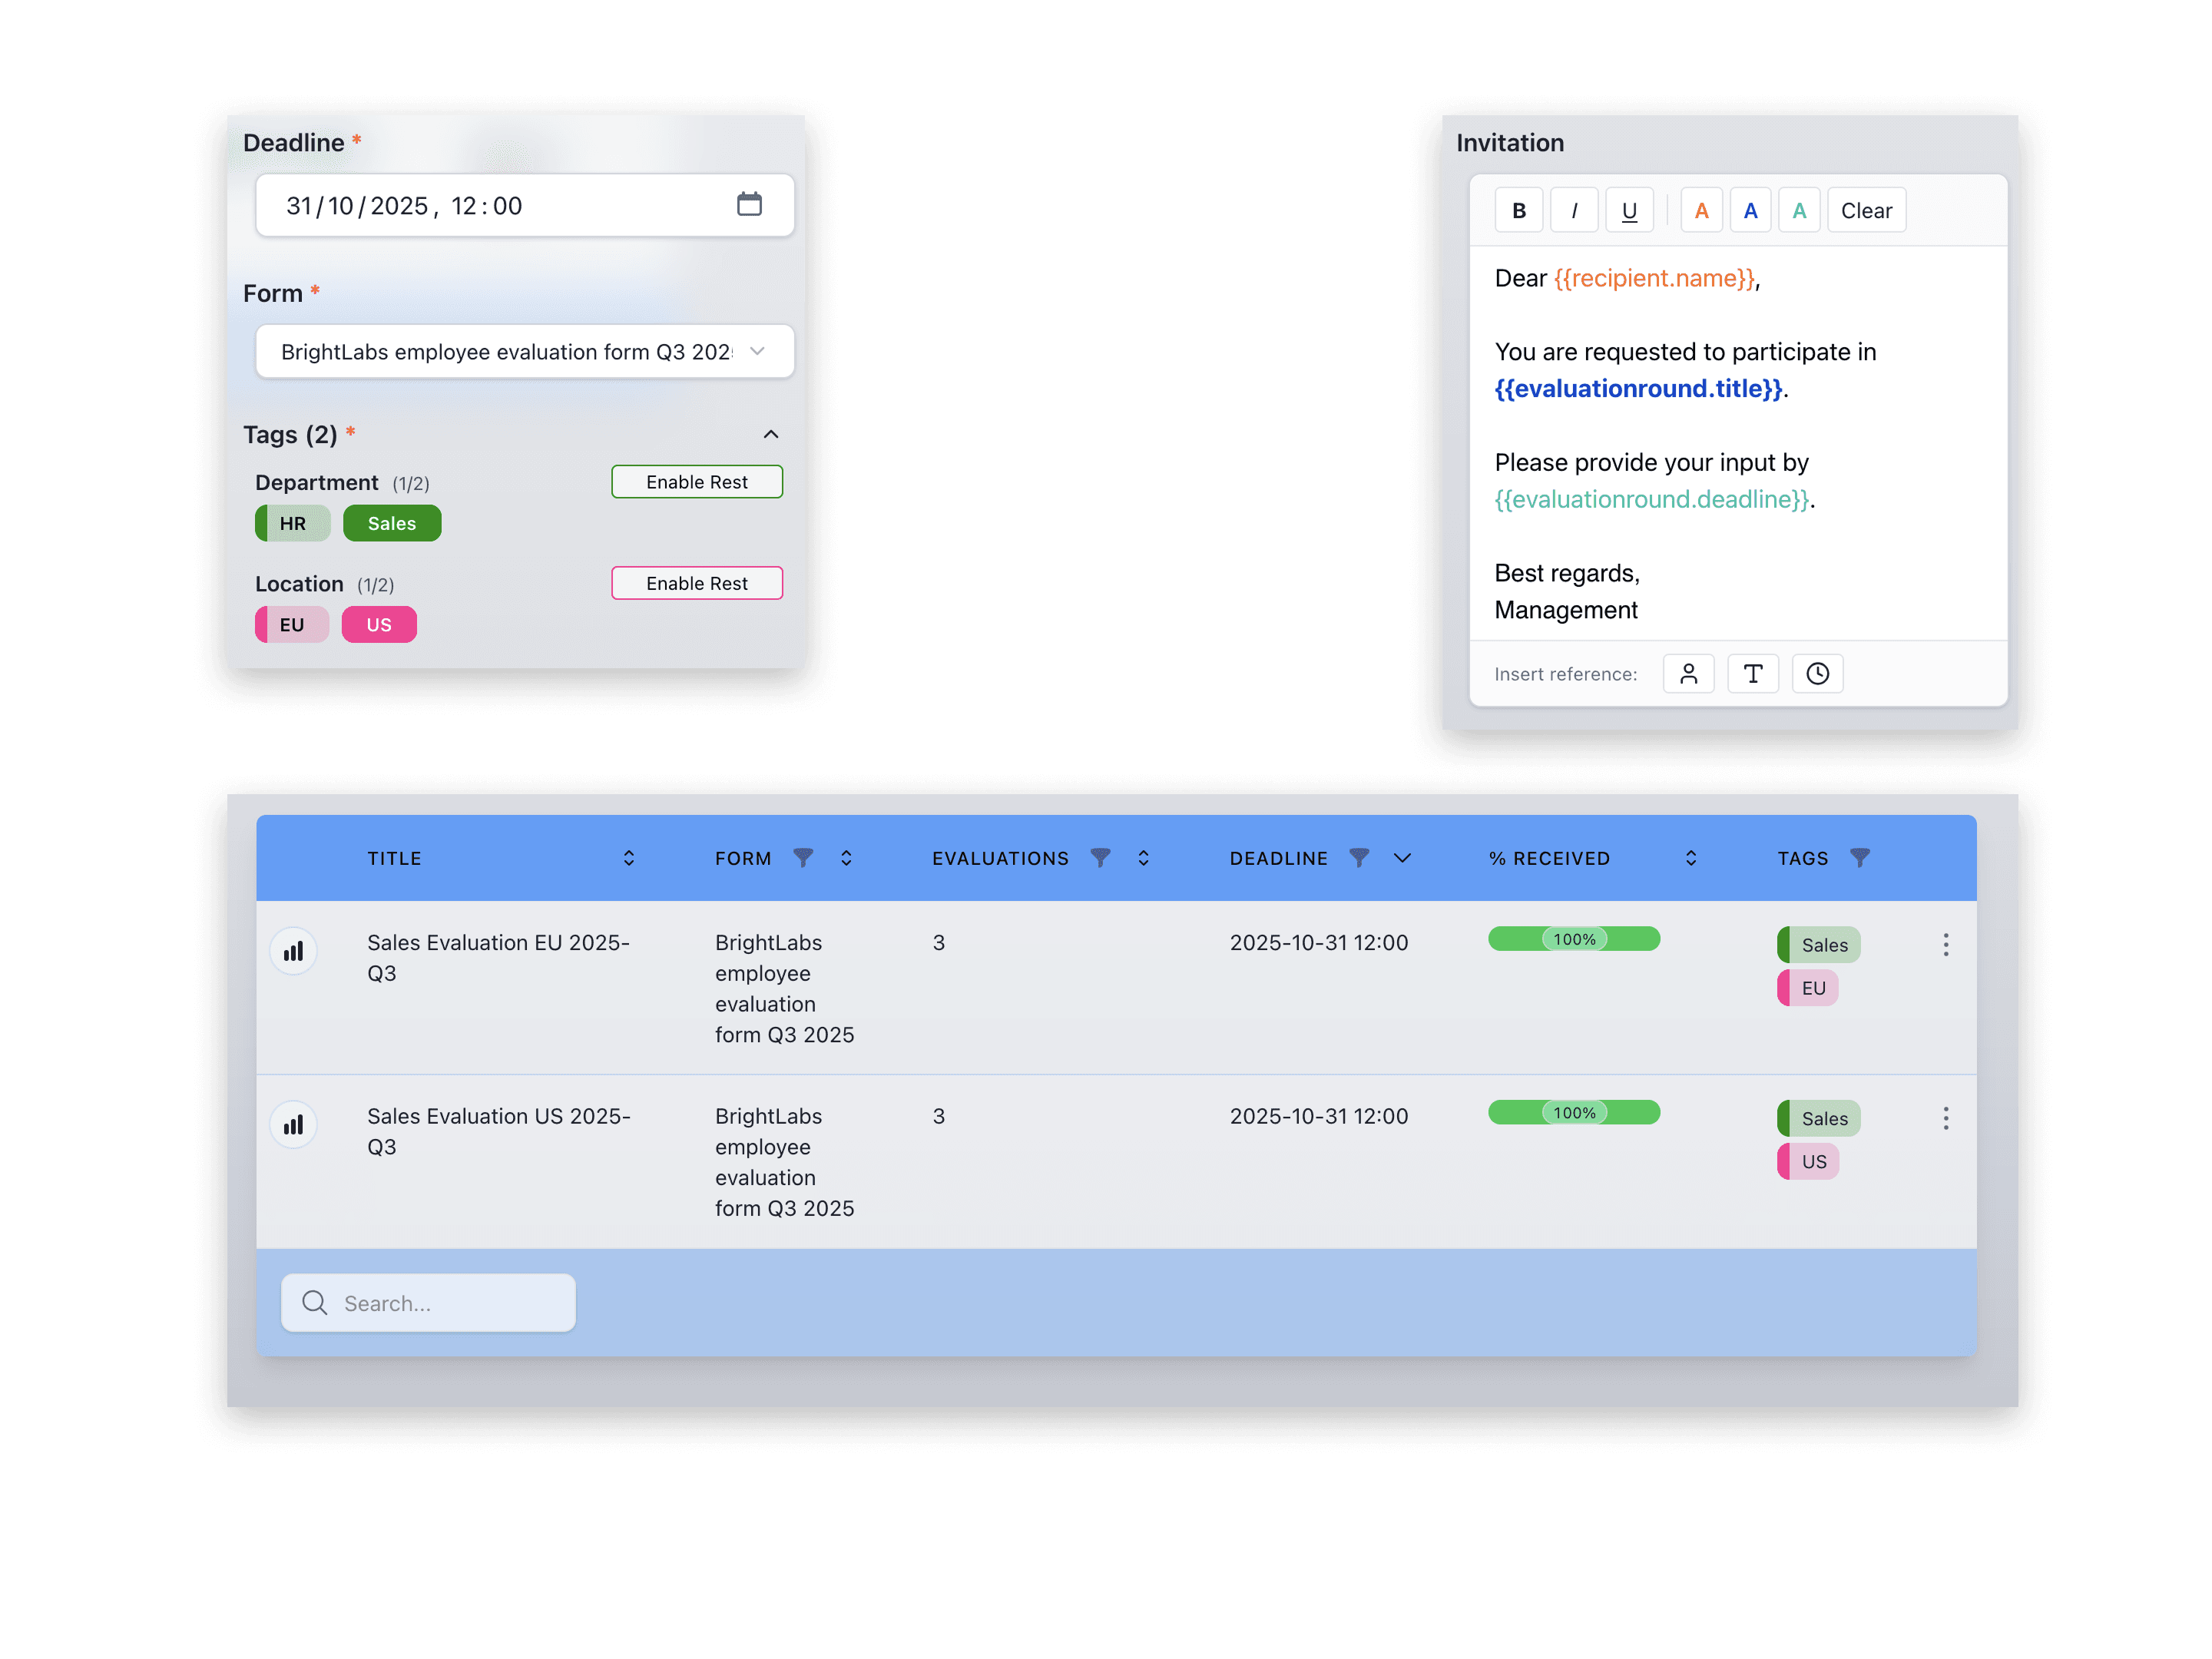Click the filter icon on the TAGS column
Screen dimensions: 2212x1659
tap(1860, 857)
